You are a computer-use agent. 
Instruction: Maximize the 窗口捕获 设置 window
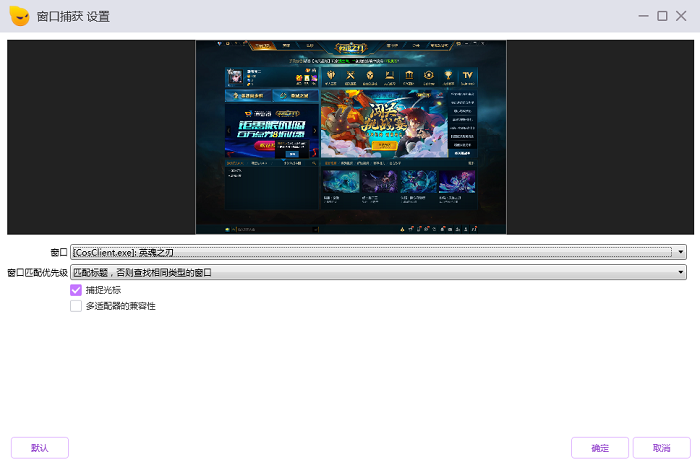tap(662, 16)
